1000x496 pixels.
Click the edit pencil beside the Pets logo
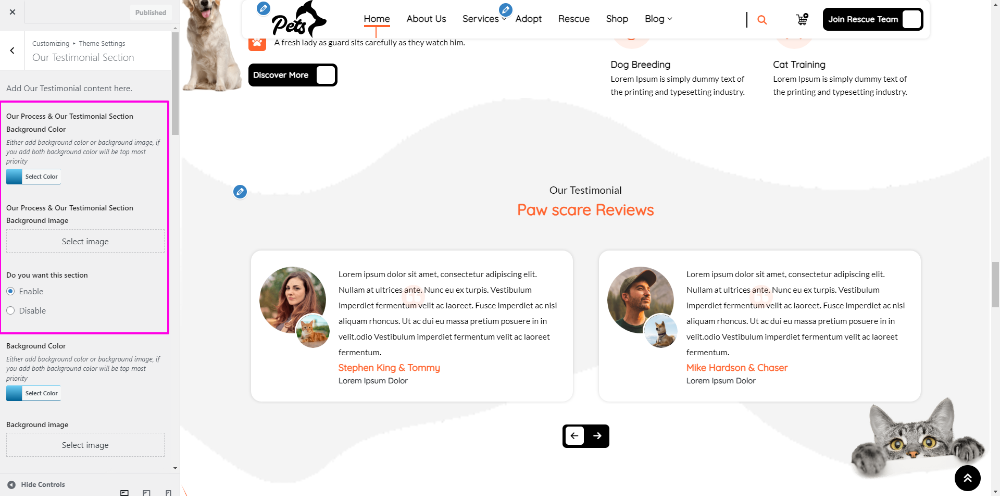(263, 8)
